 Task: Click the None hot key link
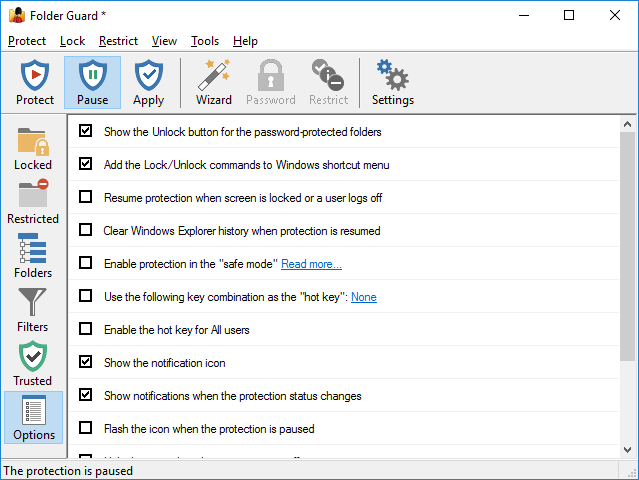point(364,297)
